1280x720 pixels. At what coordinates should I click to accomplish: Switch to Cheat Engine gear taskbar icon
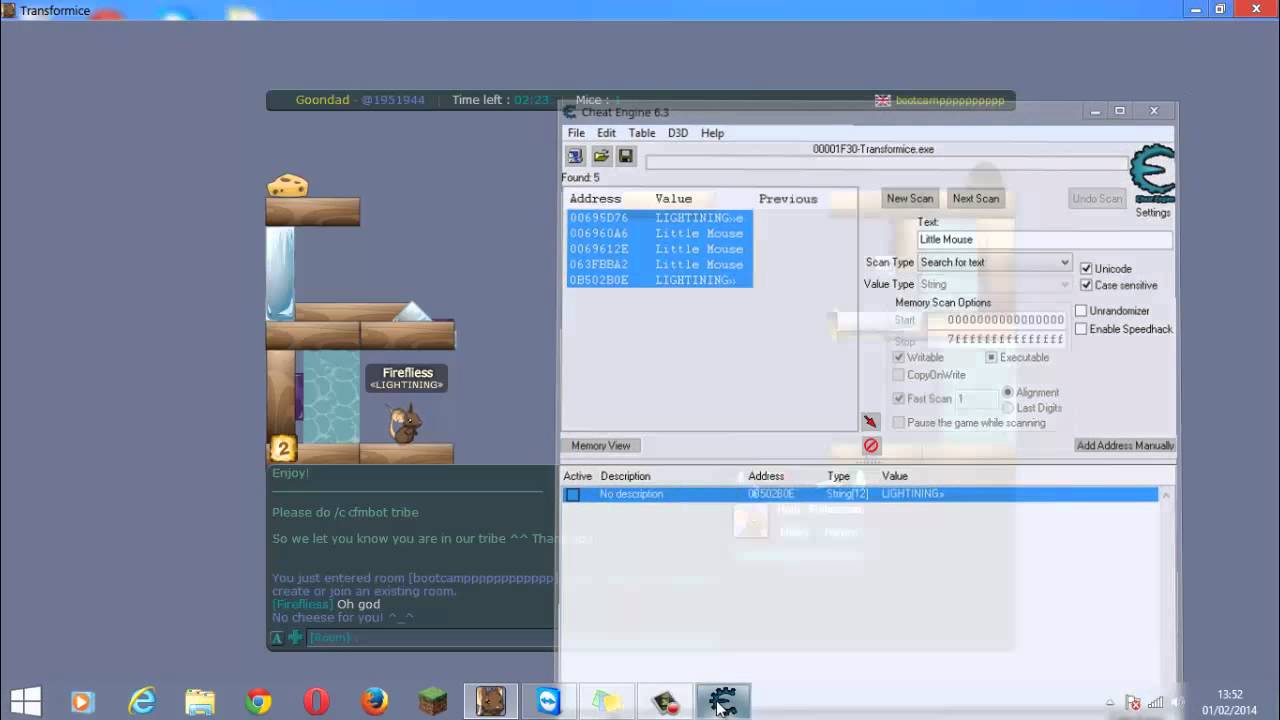pos(723,702)
